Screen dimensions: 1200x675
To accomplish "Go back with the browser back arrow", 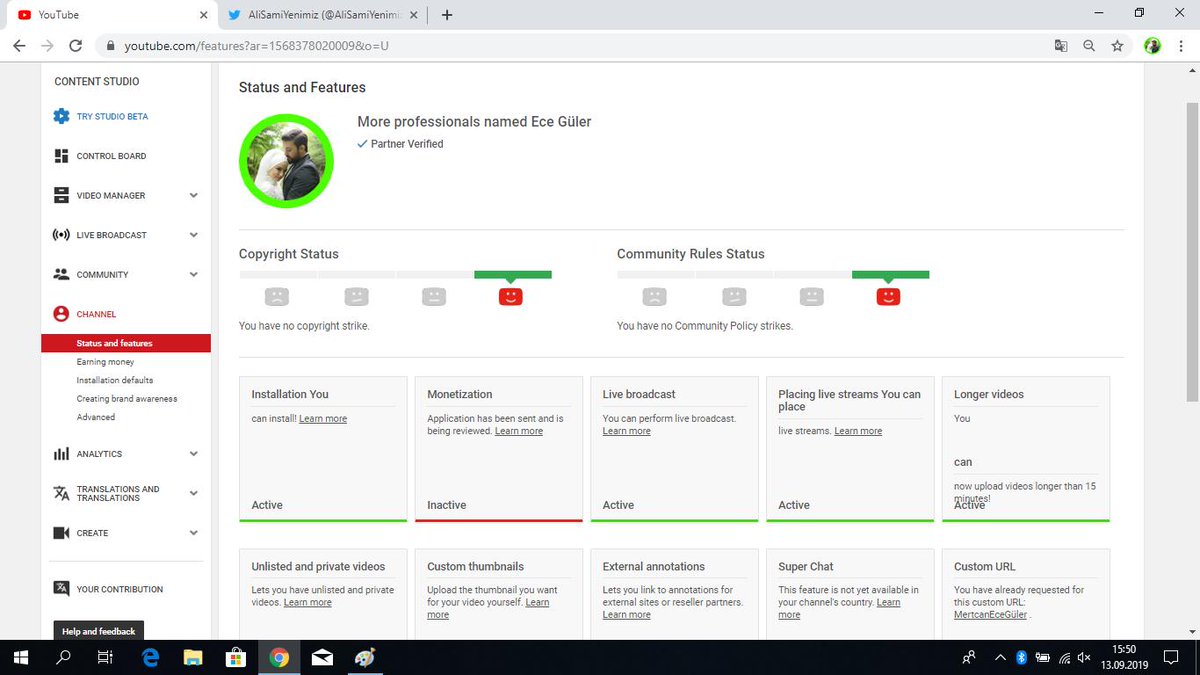I will click(19, 46).
